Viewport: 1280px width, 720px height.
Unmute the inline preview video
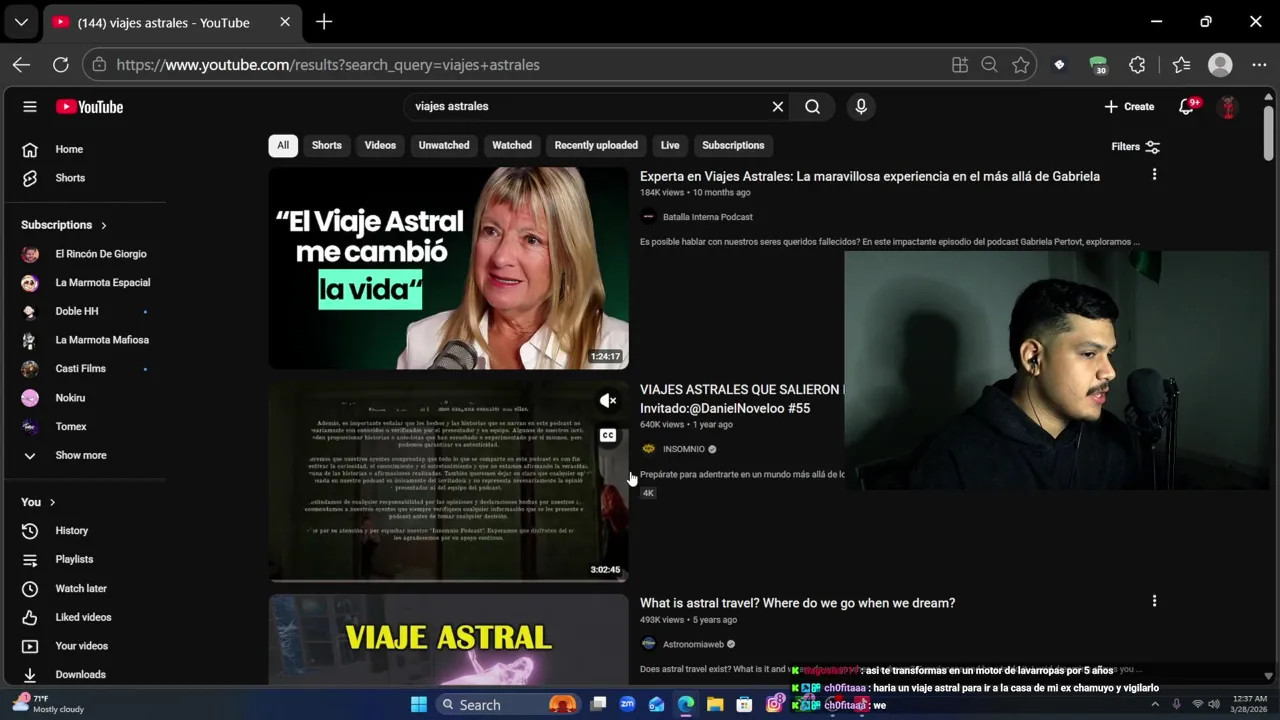pyautogui.click(x=607, y=401)
